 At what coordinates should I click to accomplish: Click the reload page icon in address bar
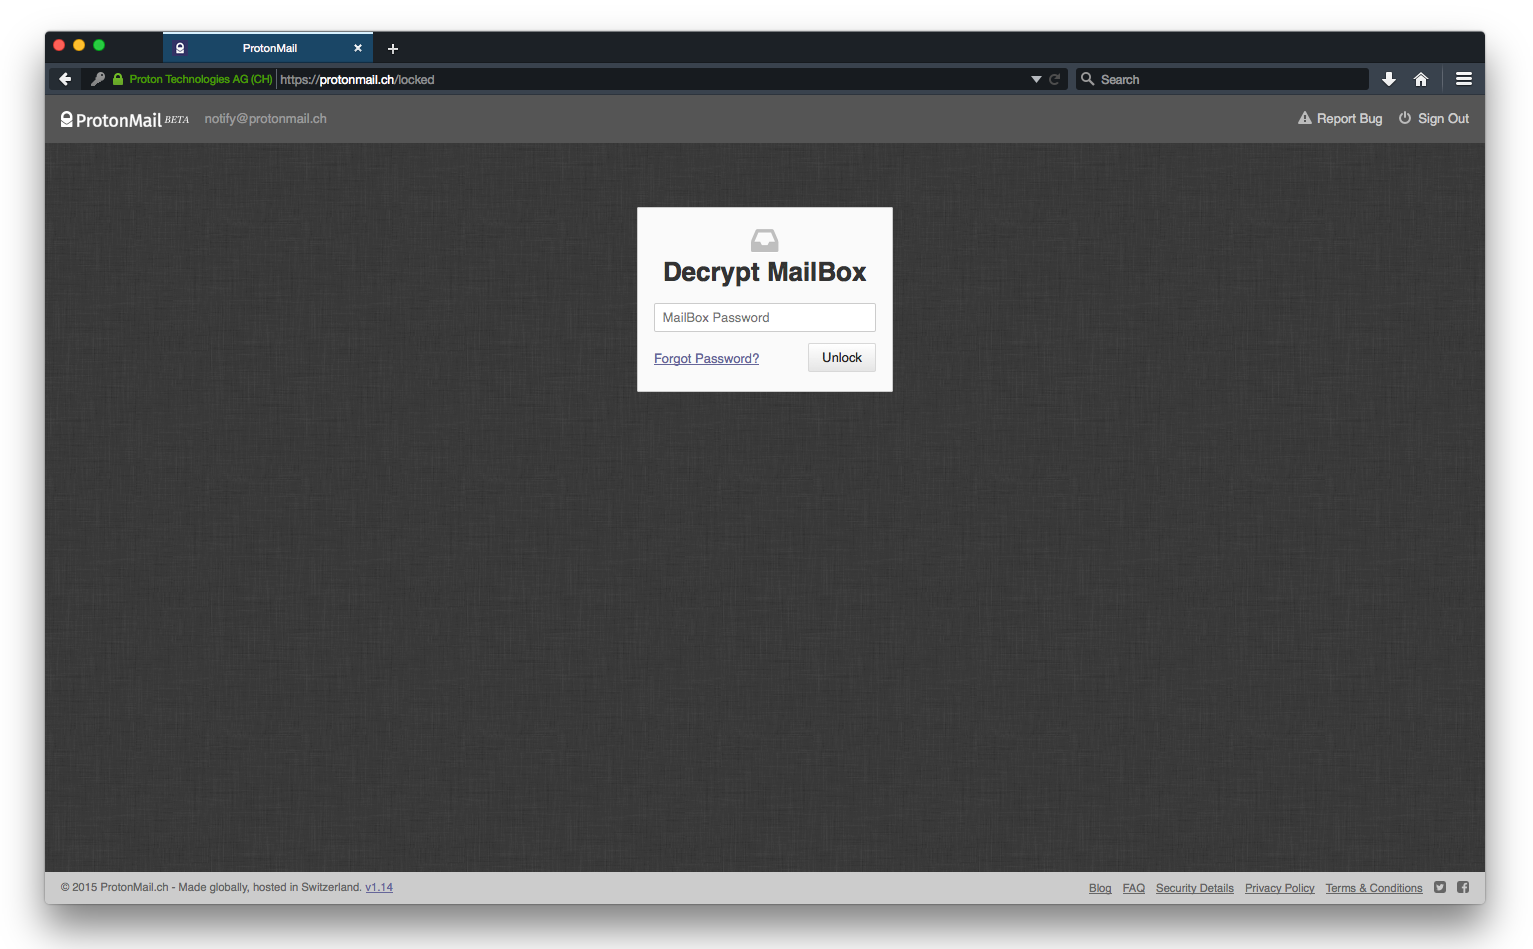[1054, 79]
